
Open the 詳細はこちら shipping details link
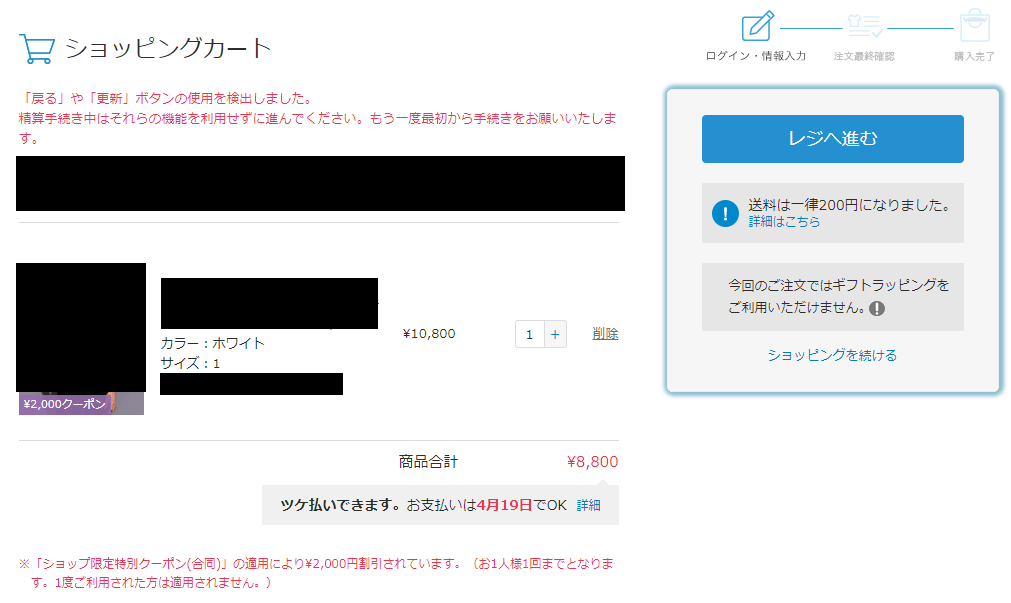pos(784,221)
